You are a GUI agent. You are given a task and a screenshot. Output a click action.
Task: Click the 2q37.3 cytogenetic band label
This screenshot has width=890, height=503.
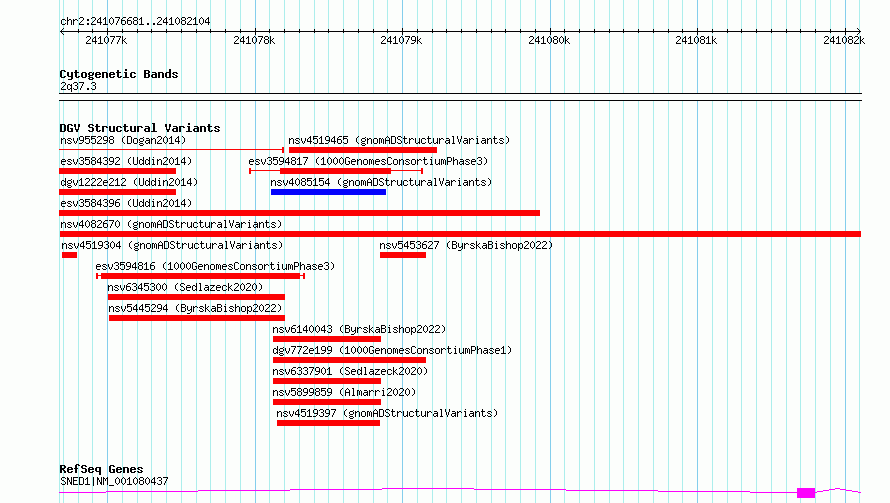(x=78, y=86)
